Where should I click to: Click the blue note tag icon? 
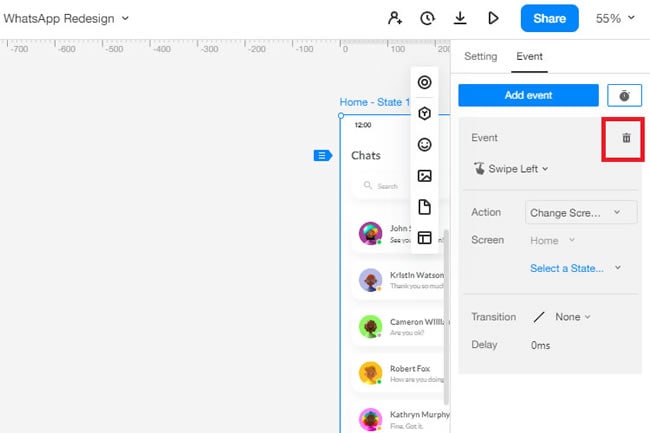[323, 155]
